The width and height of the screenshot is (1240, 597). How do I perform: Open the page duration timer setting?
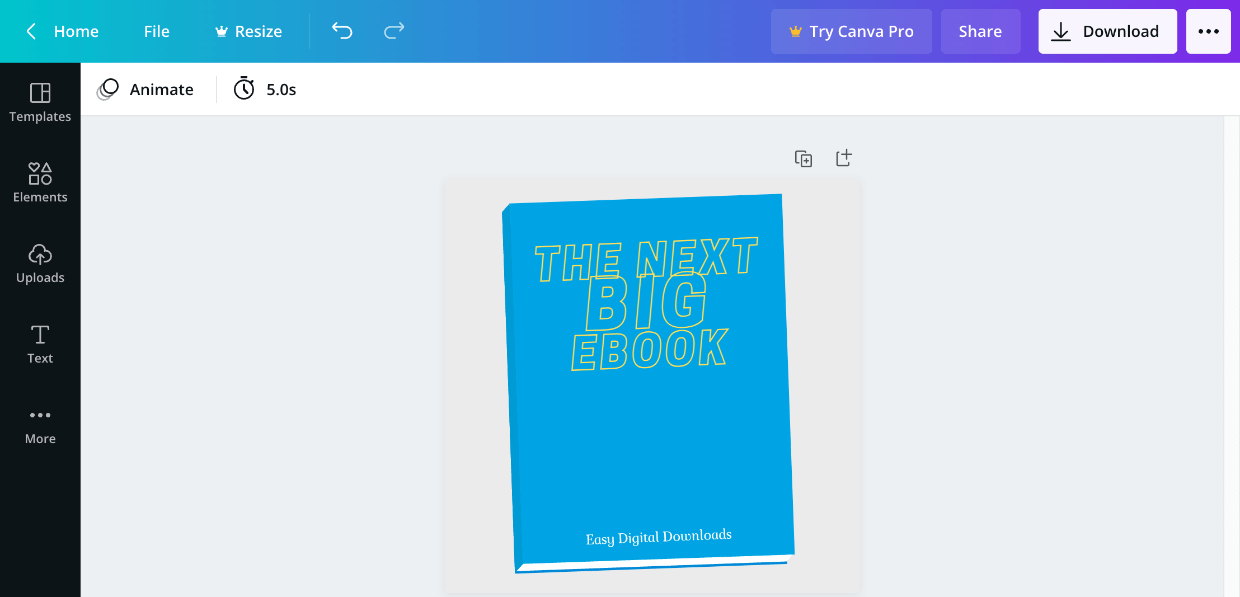tap(264, 89)
